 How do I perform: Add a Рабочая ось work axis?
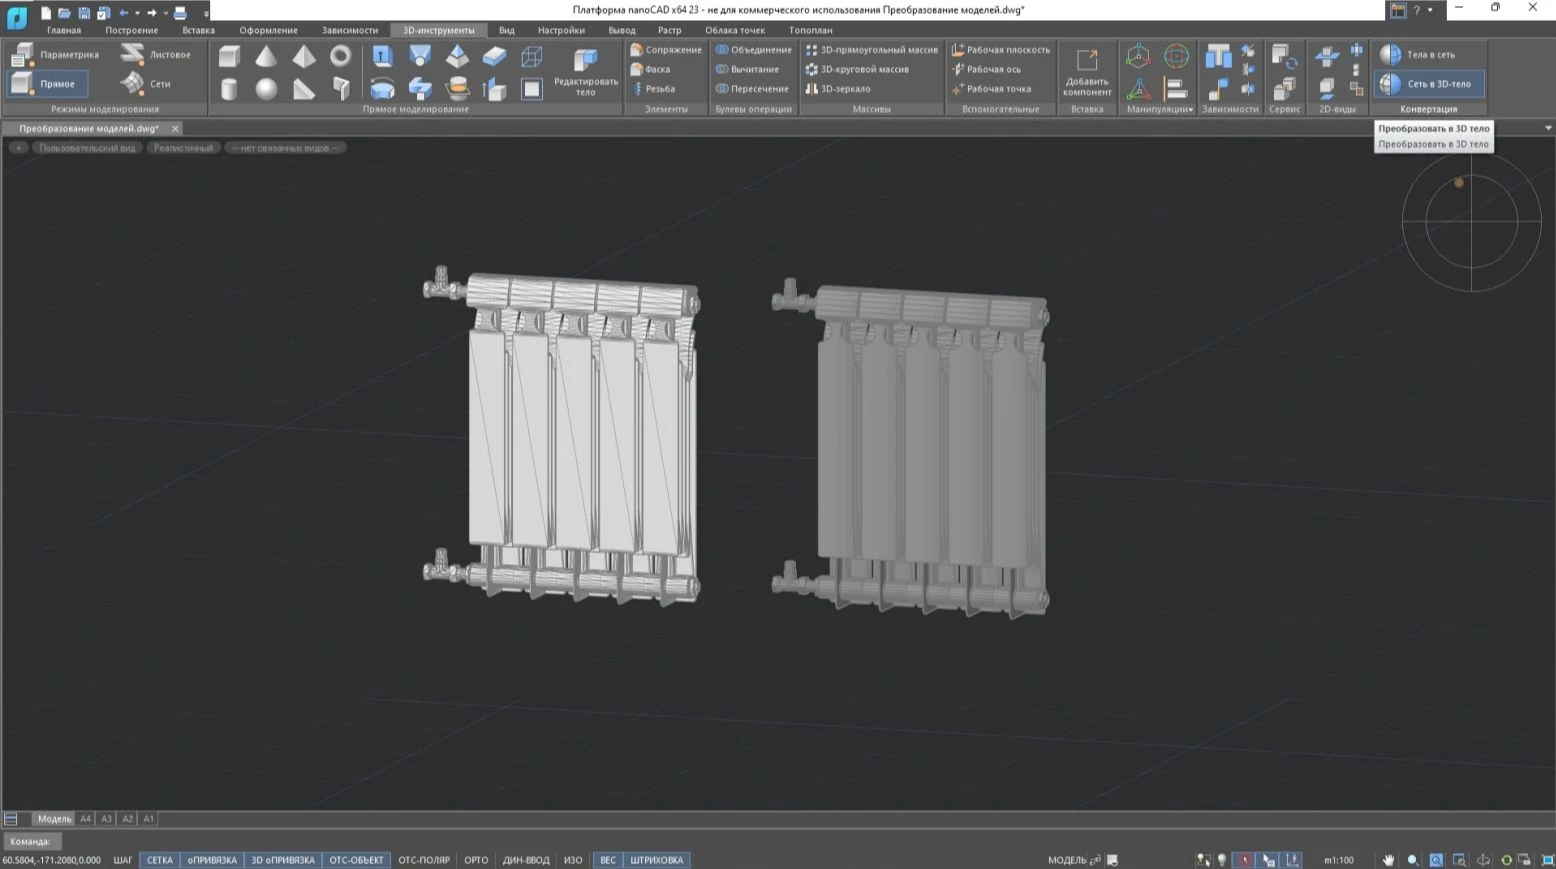point(986,69)
